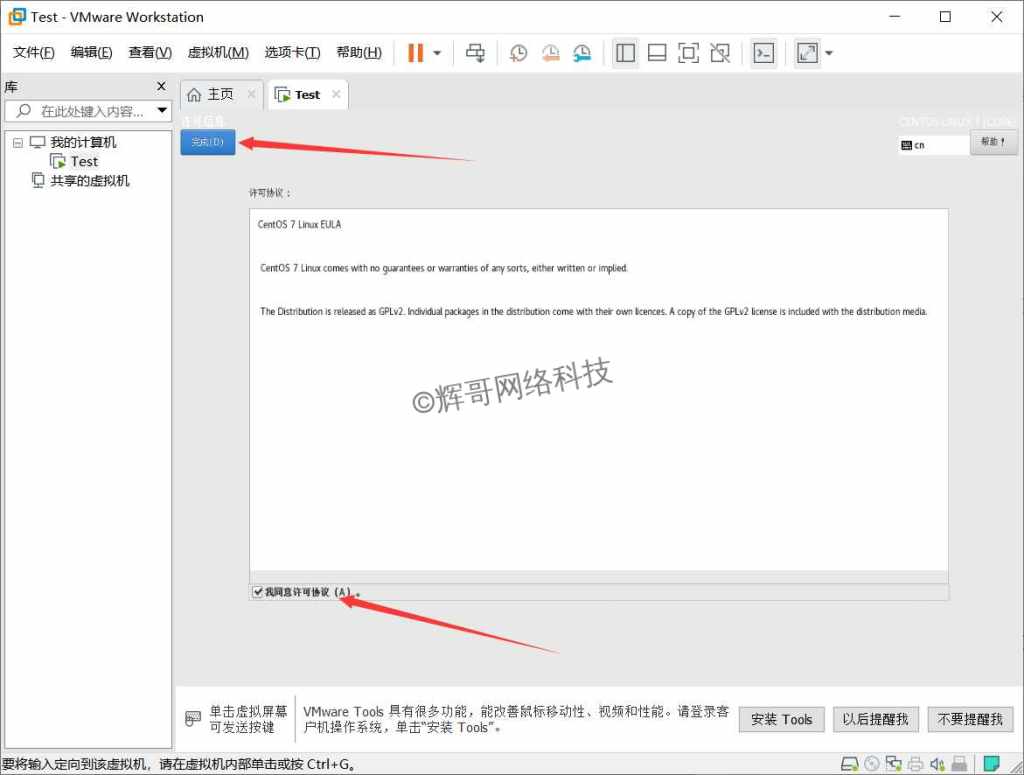Send Ctrl+Alt+Del toolbar icon
The image size is (1024, 775).
[x=475, y=53]
